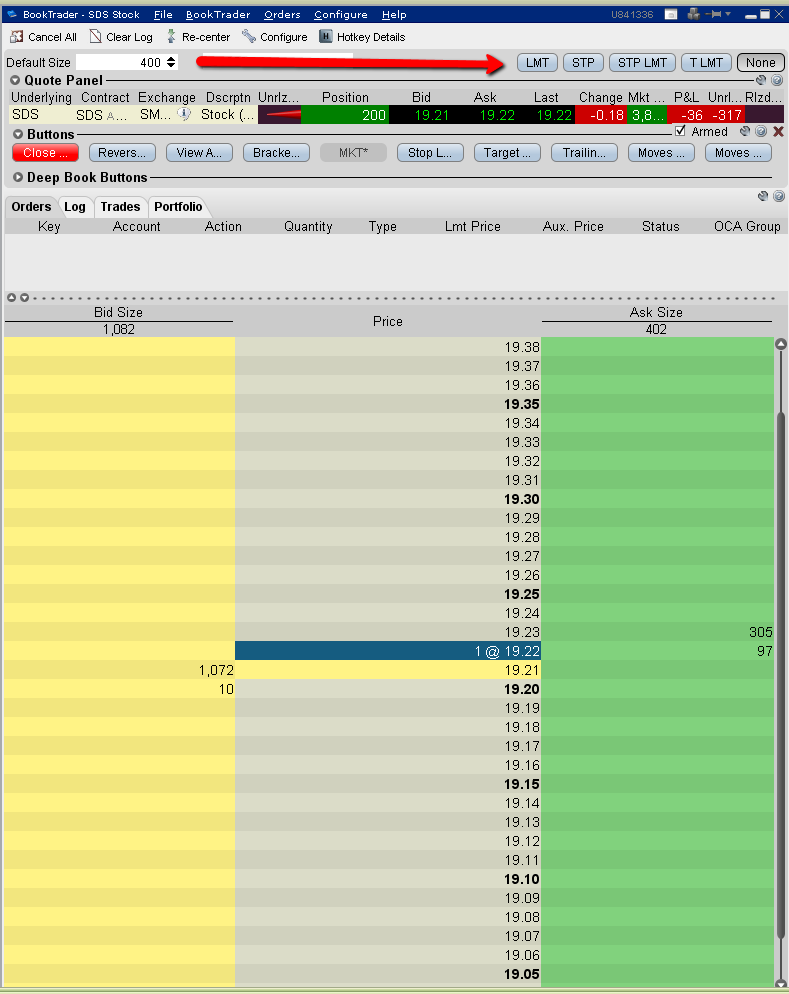Open Configure from the toolbar wrench
789x994 pixels.
click(x=249, y=37)
